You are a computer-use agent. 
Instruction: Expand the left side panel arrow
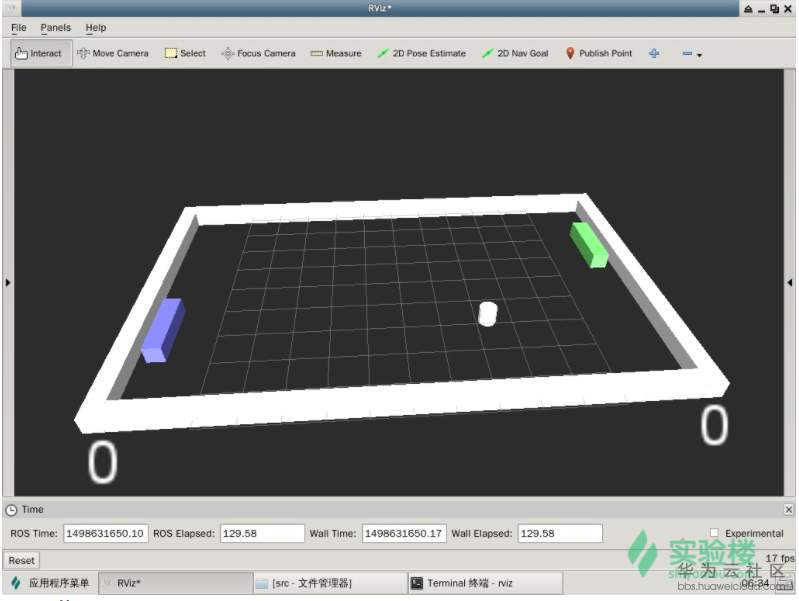8,282
